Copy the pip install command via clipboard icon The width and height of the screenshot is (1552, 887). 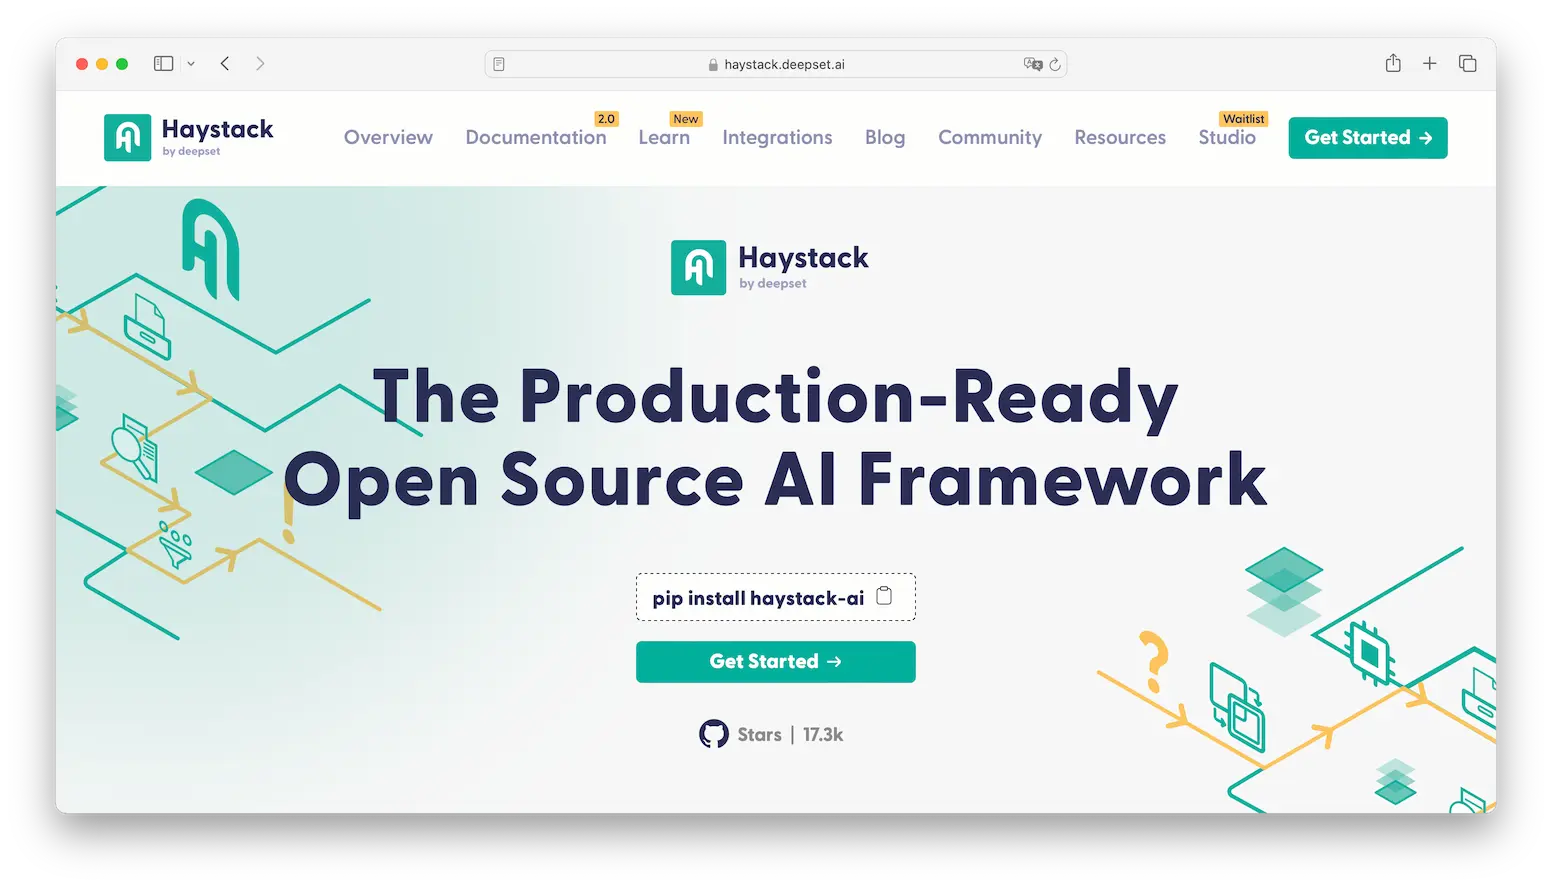[884, 596]
